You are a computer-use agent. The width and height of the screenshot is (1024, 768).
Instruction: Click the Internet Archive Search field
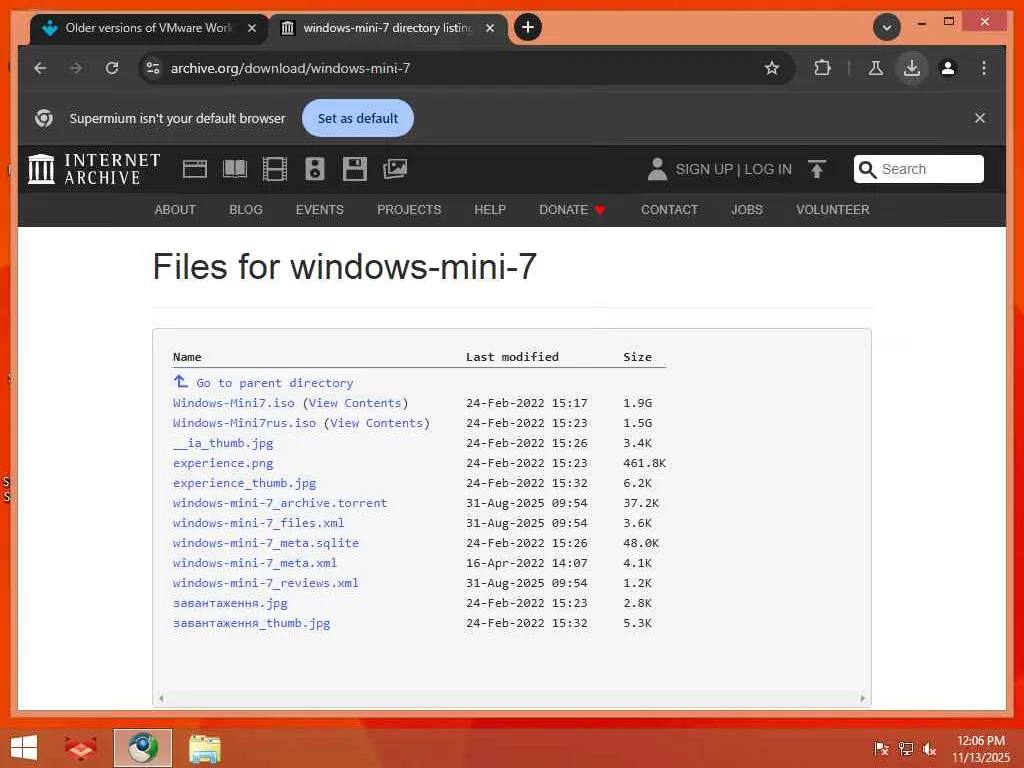point(918,169)
